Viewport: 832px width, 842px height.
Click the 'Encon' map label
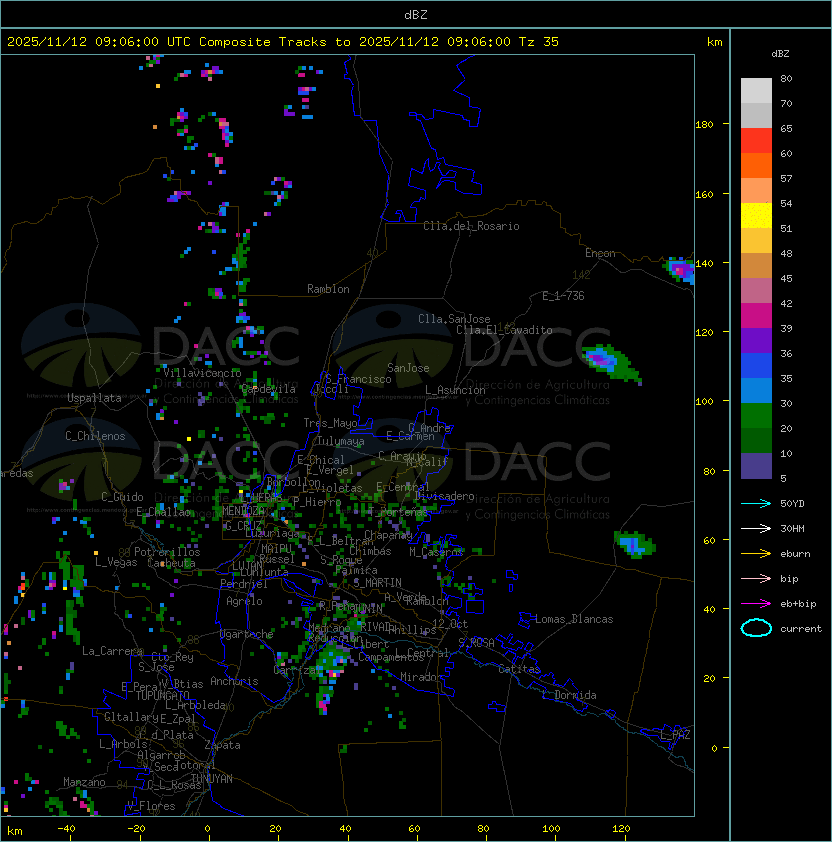pyautogui.click(x=600, y=253)
